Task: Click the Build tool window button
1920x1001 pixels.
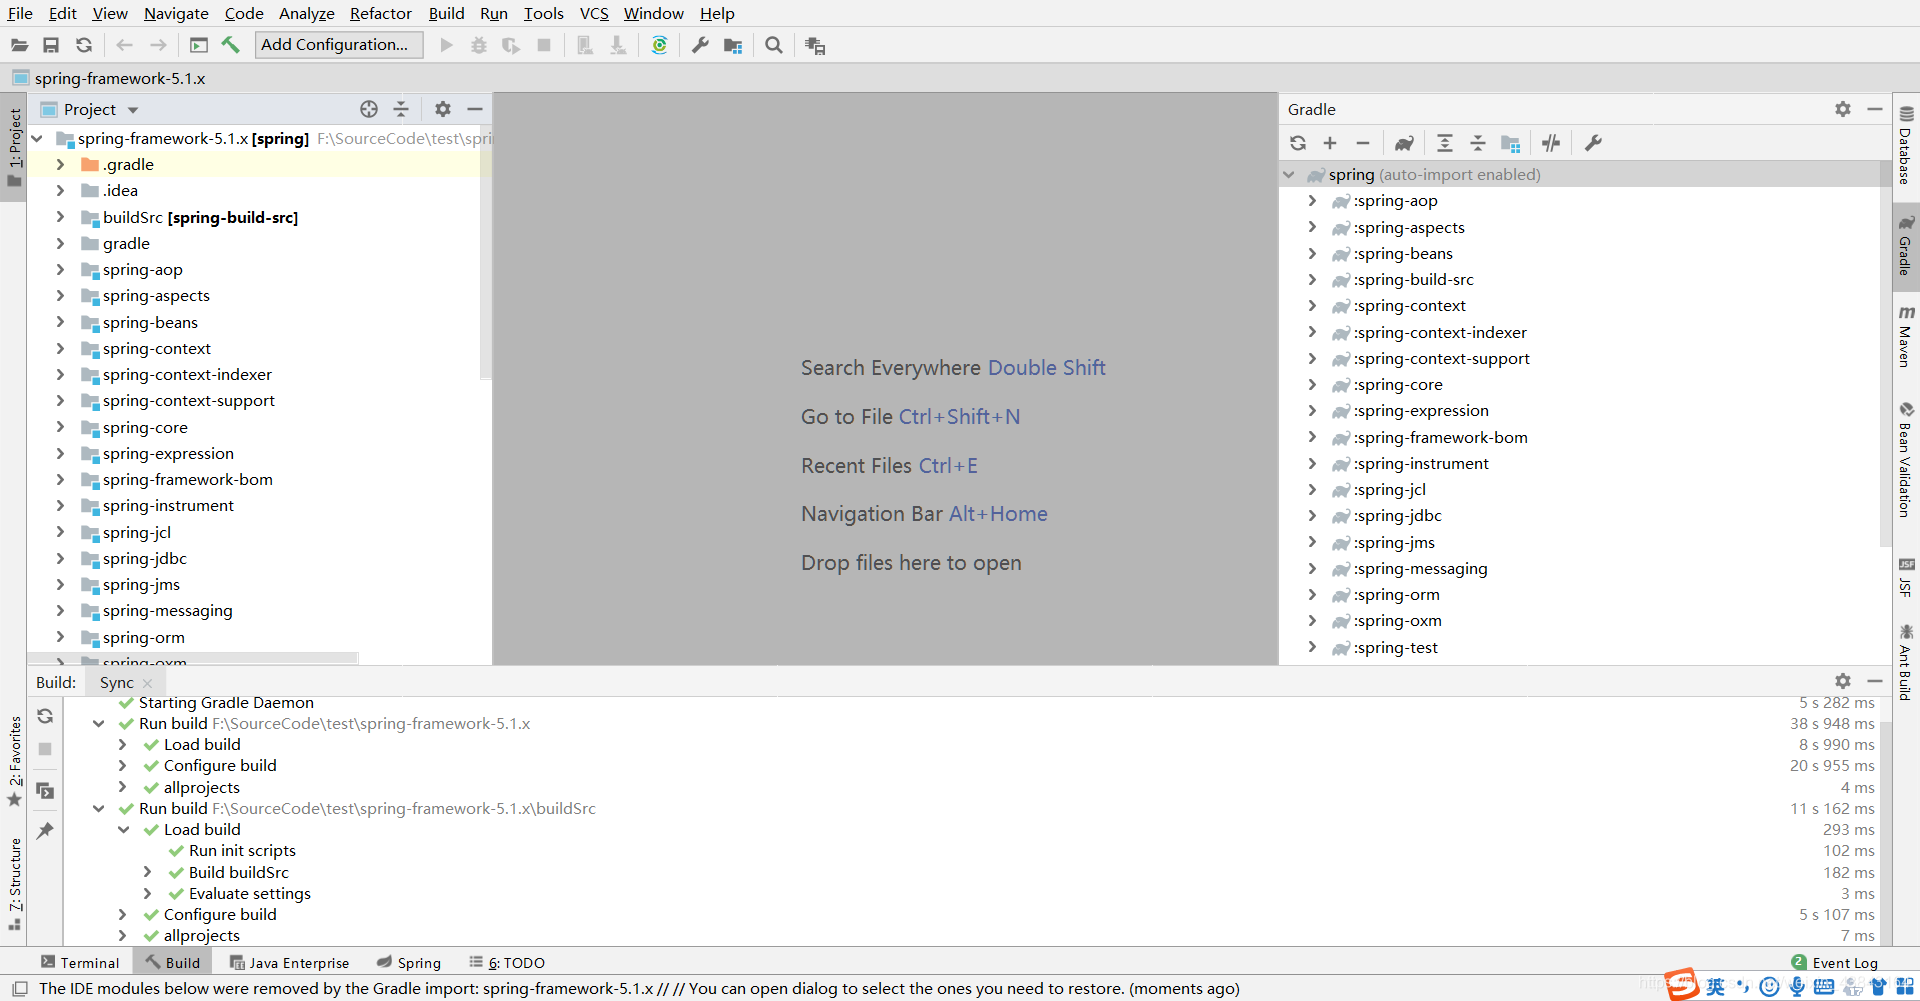Action: click(x=173, y=962)
